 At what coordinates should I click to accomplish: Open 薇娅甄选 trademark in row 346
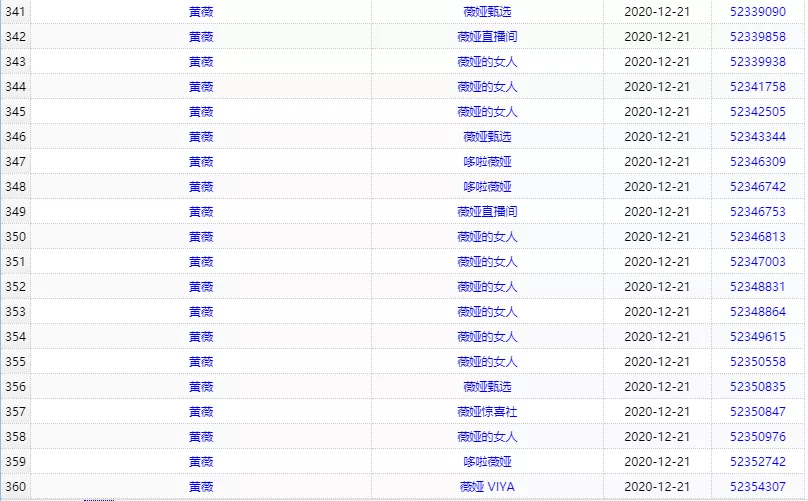pyautogui.click(x=487, y=137)
